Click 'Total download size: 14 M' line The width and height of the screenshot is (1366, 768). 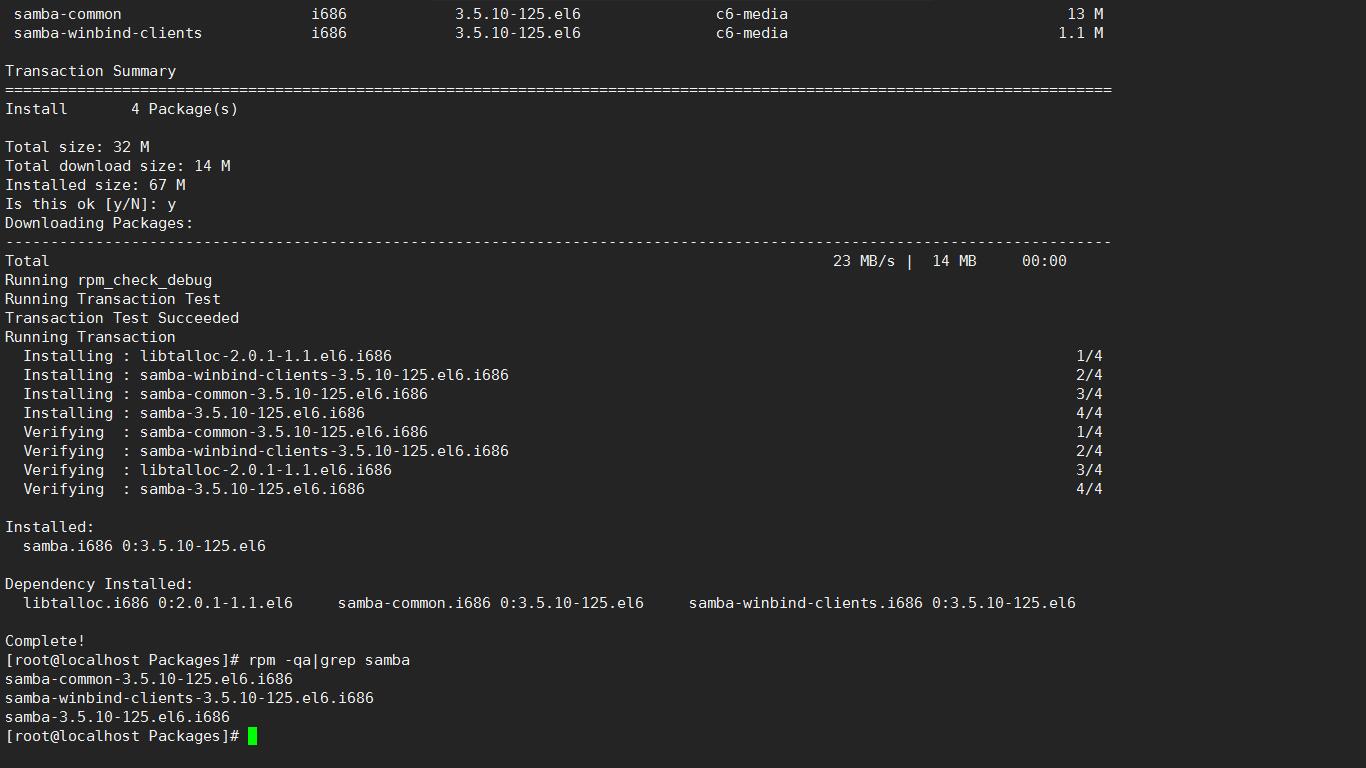tap(118, 166)
